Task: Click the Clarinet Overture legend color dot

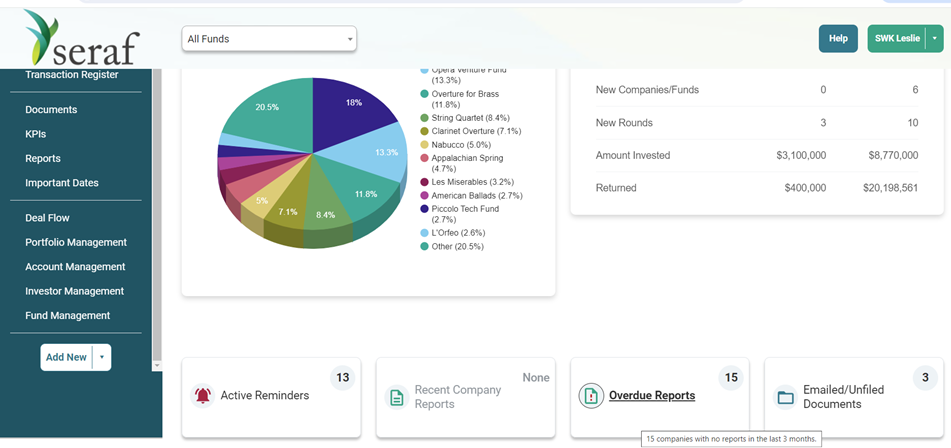Action: 425,131
